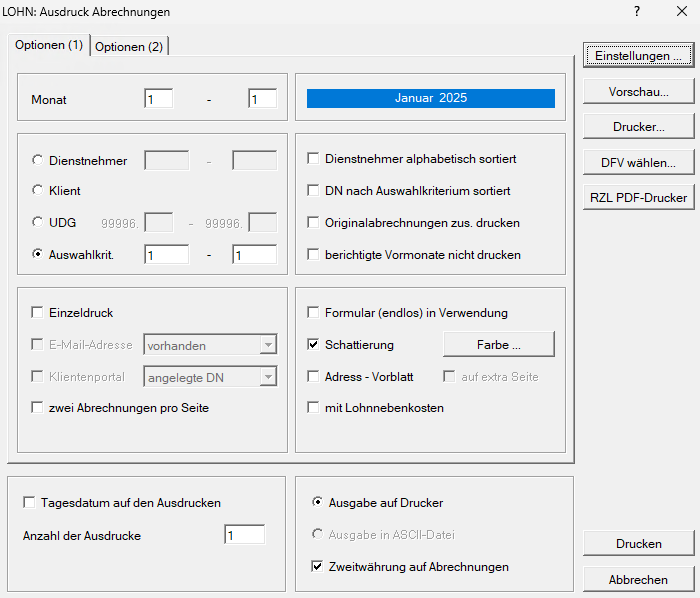The image size is (700, 598).
Task: Expand the E-Mail-Adresse 'vorhanden' dropdown
Action: (x=267, y=345)
